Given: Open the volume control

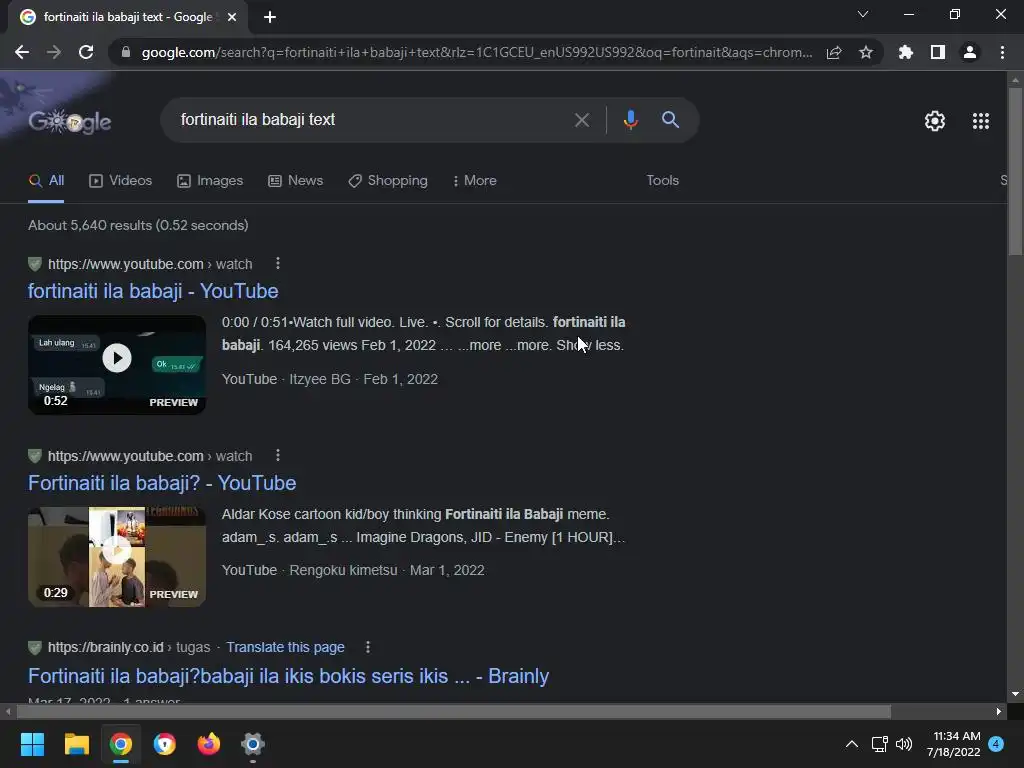Looking at the screenshot, I should pyautogui.click(x=904, y=744).
